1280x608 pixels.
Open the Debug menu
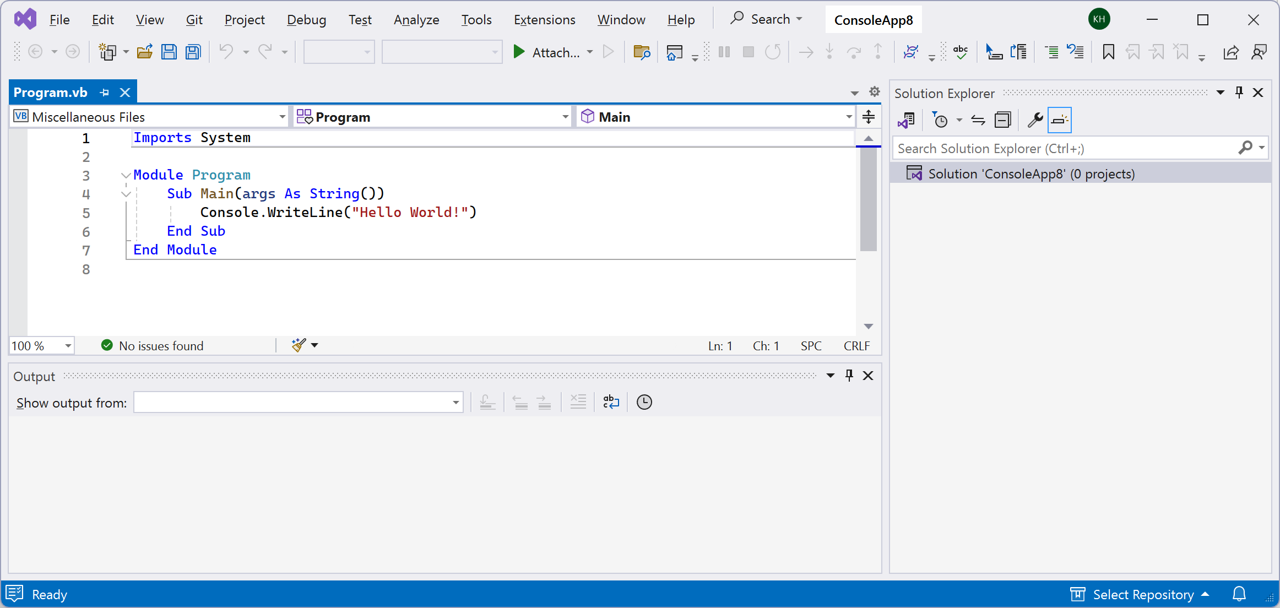click(306, 19)
